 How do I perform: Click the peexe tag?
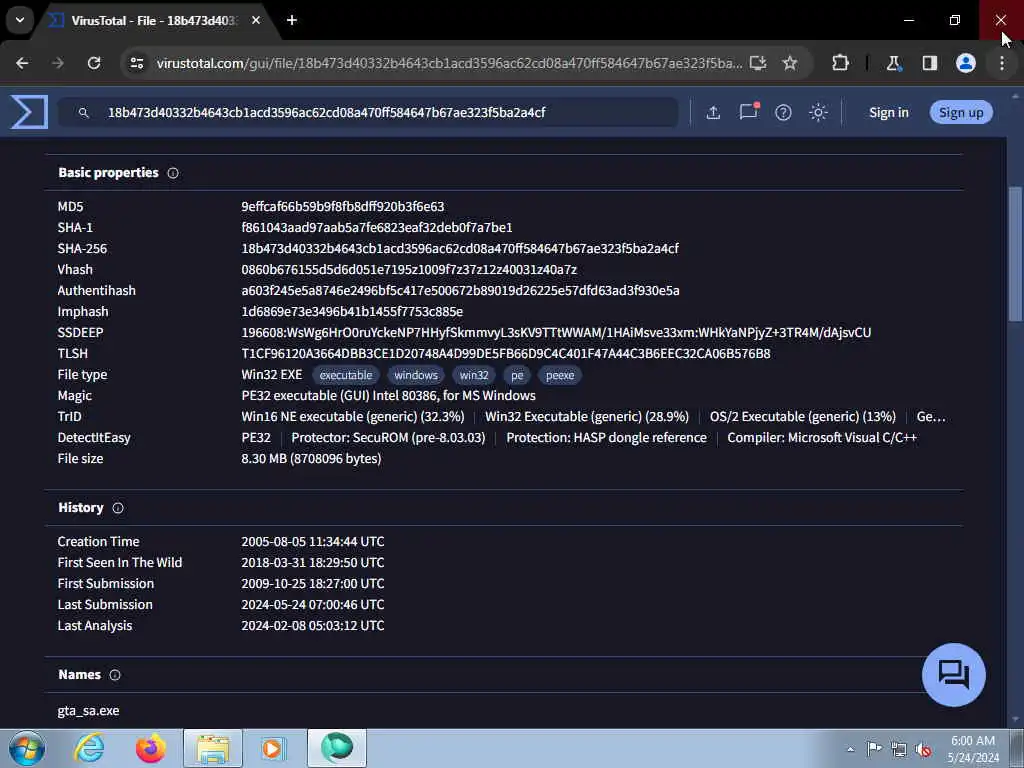560,376
